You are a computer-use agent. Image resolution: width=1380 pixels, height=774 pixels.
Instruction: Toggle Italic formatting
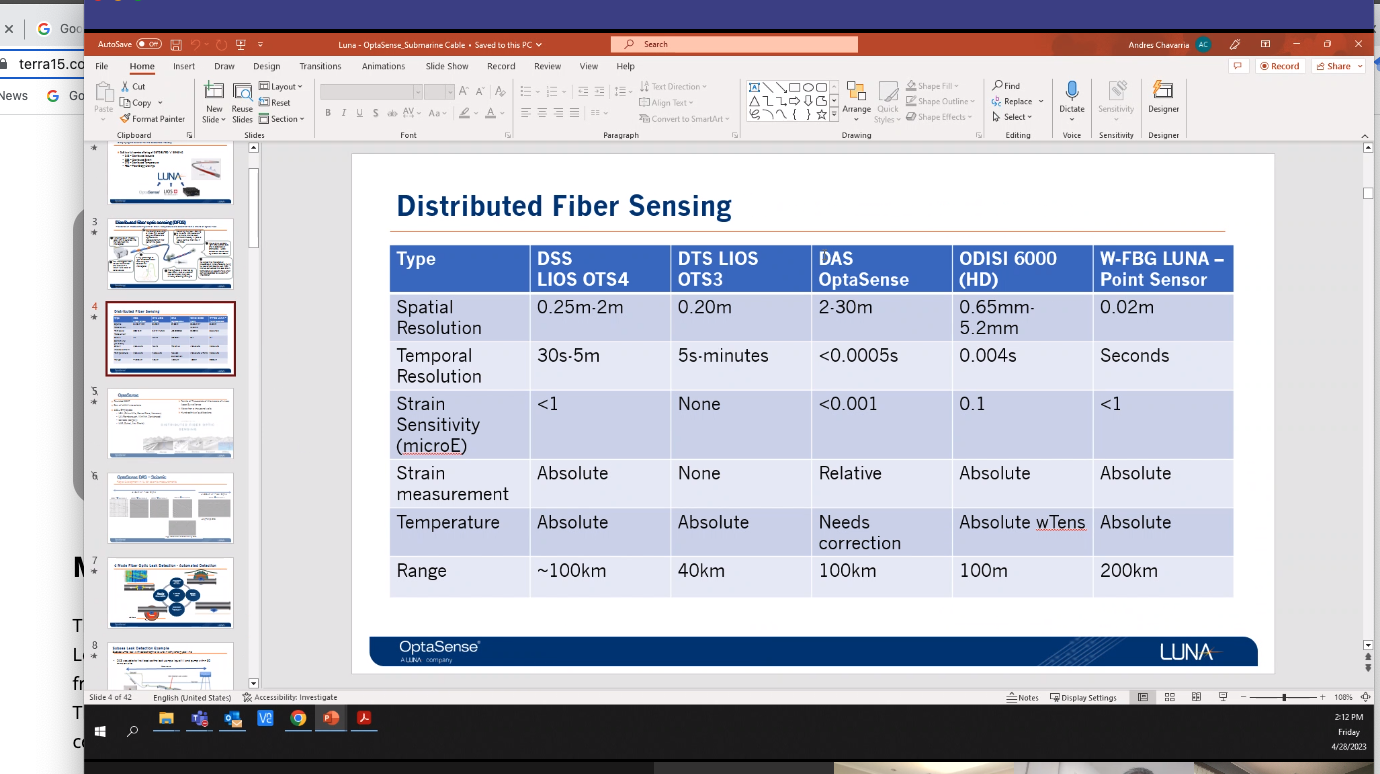[343, 113]
